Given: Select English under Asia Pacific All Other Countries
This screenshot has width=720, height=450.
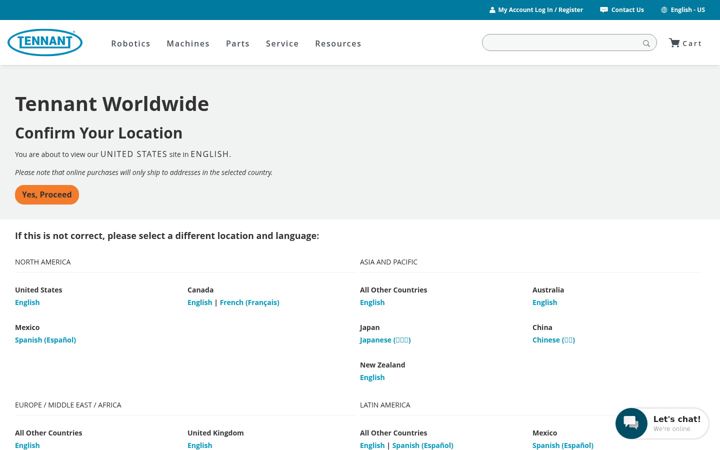Looking at the screenshot, I should pyautogui.click(x=372, y=302).
